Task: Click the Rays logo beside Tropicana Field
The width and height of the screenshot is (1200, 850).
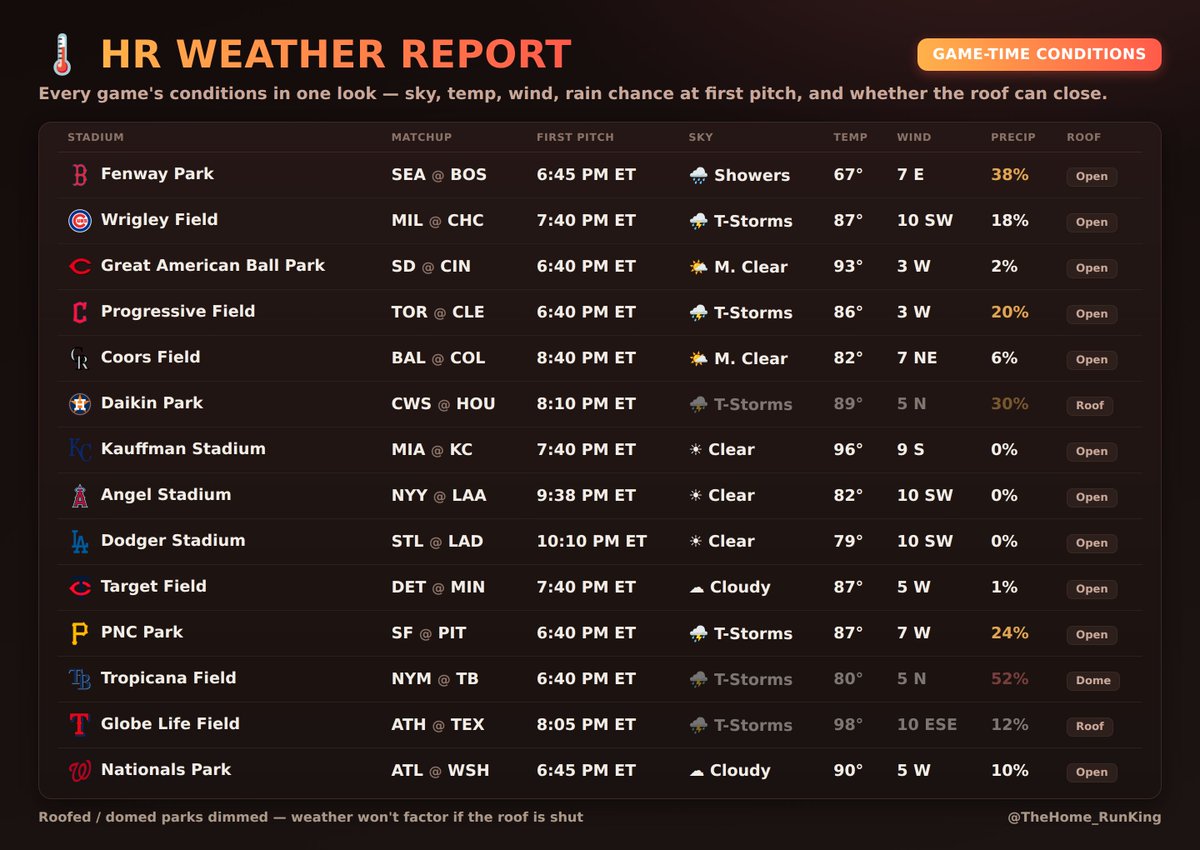Action: pos(79,680)
